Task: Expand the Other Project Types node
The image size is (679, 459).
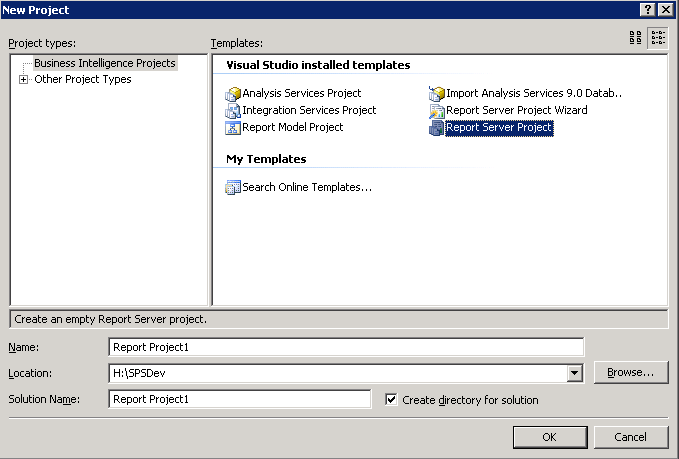Action: point(23,79)
